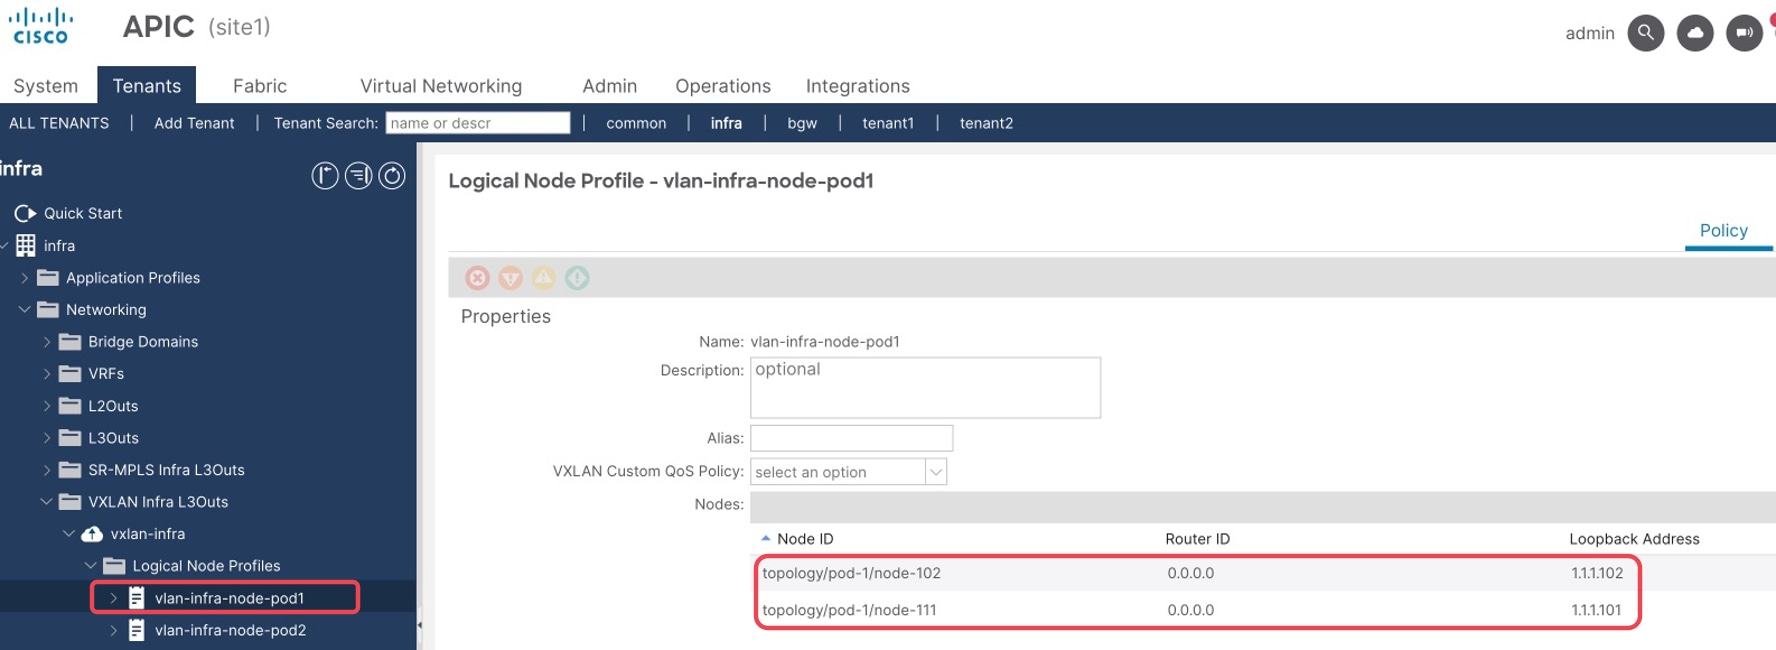Viewport: 1776px width, 650px height.
Task: Click the Description text area
Action: 925,387
